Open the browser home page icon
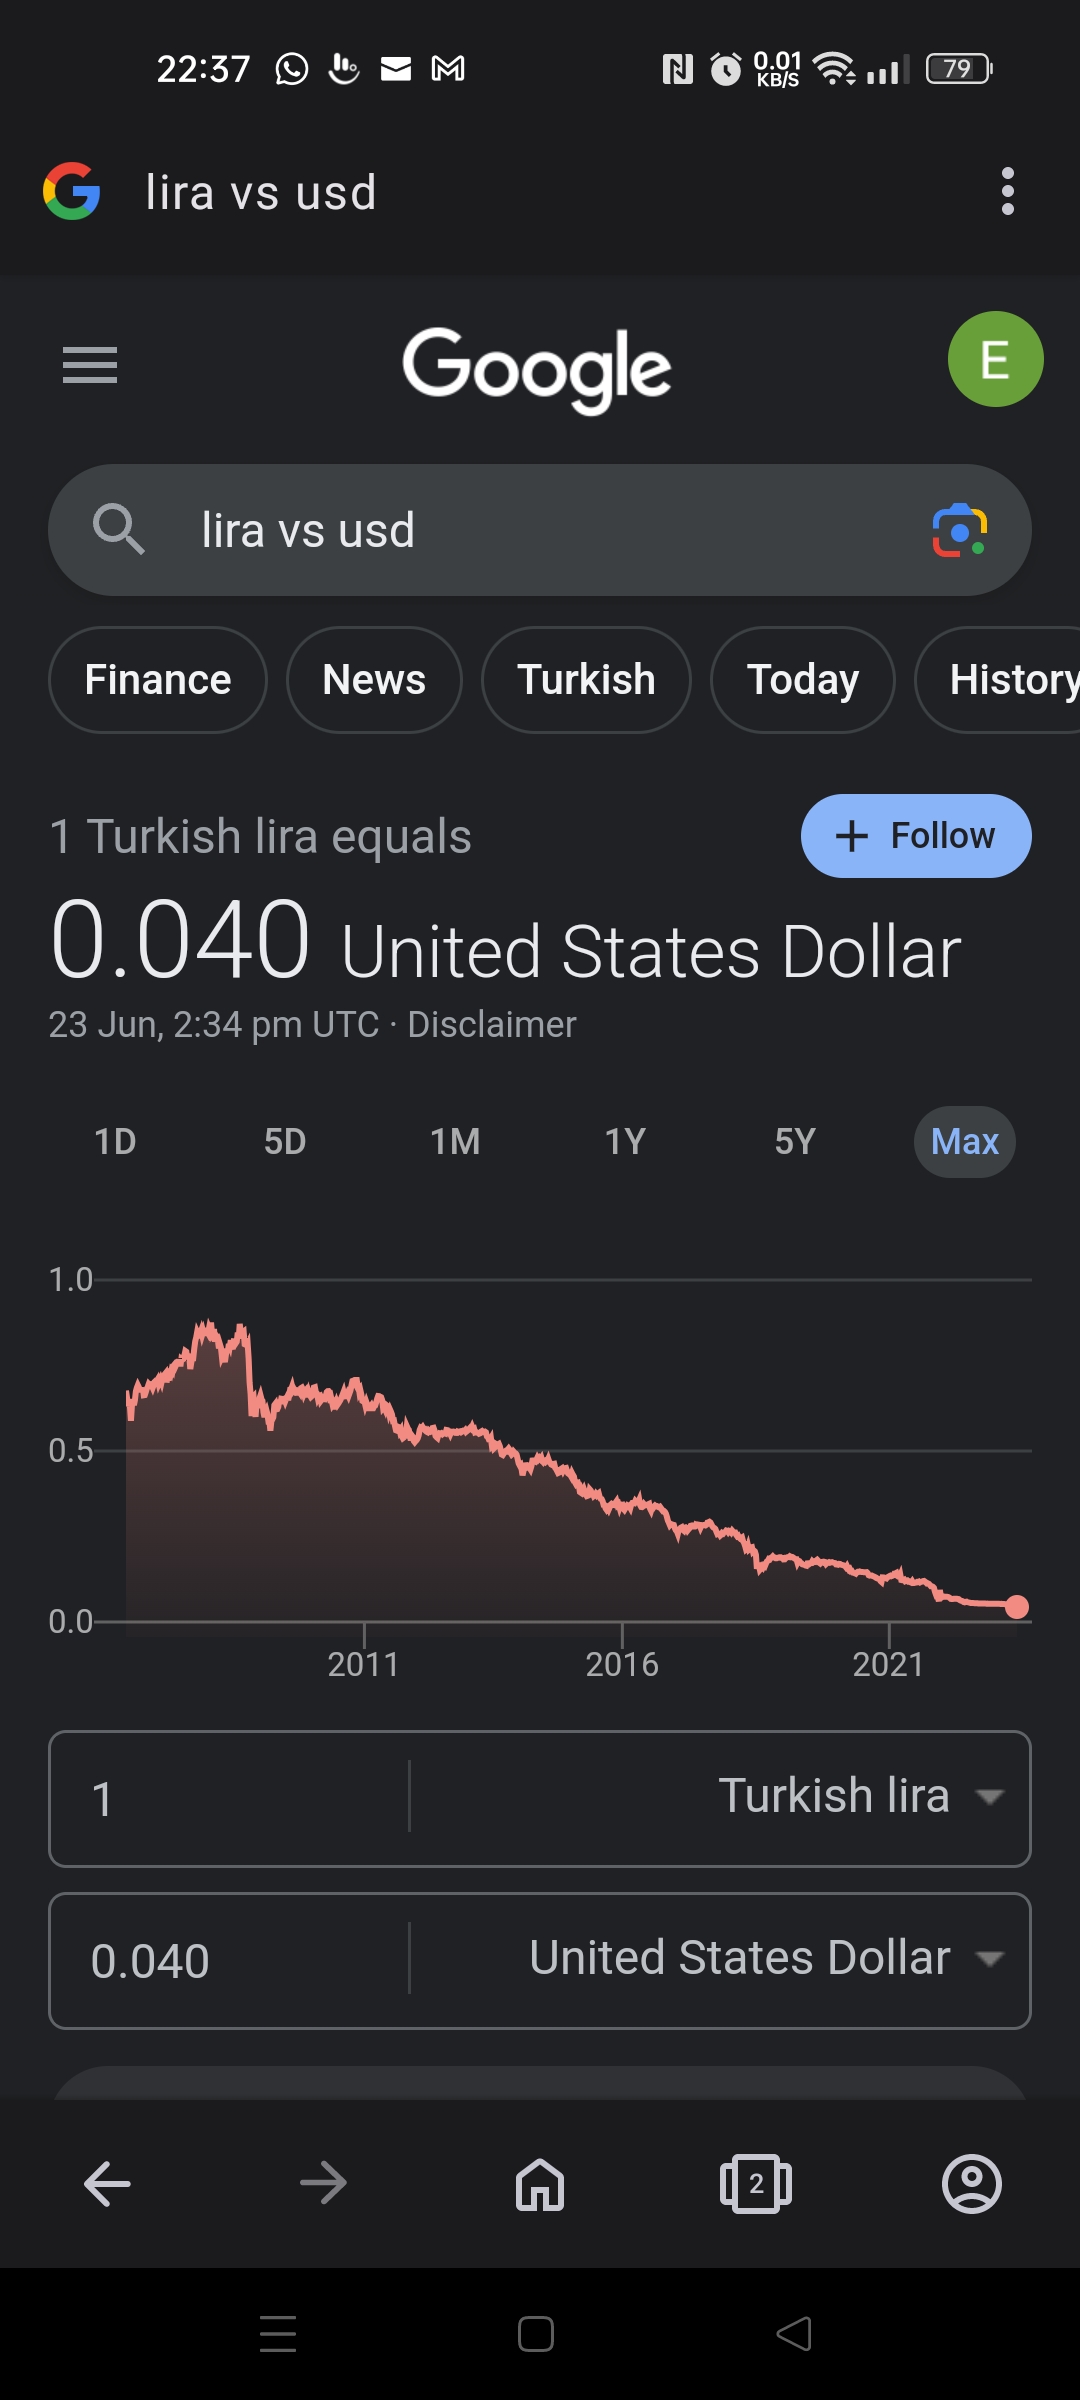This screenshot has width=1080, height=2400. (x=540, y=2184)
